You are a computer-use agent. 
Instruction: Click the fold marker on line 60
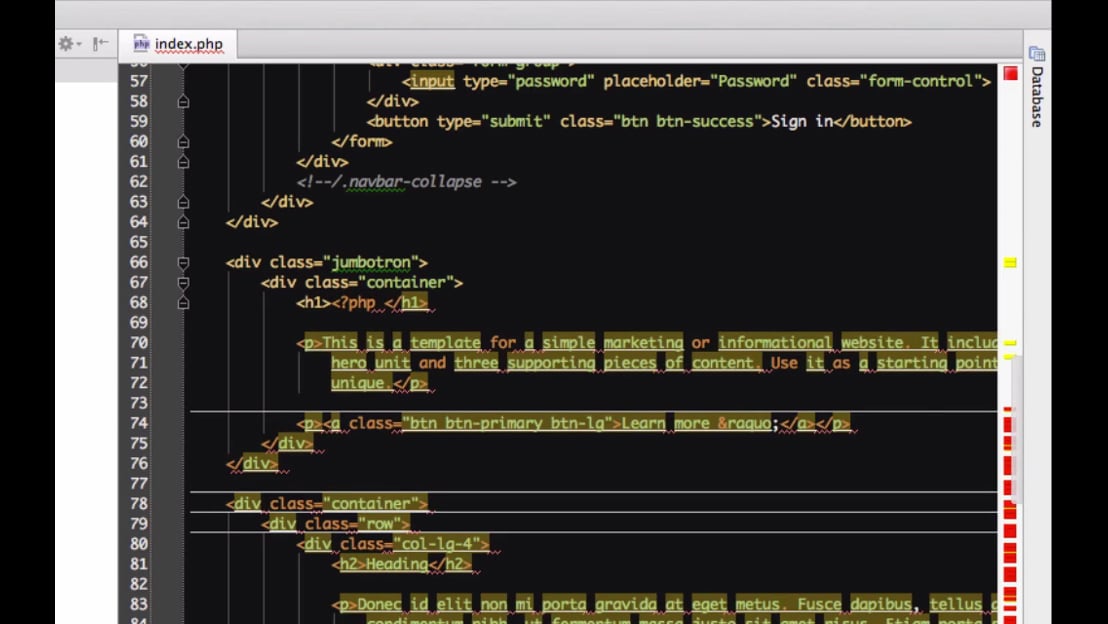click(183, 142)
